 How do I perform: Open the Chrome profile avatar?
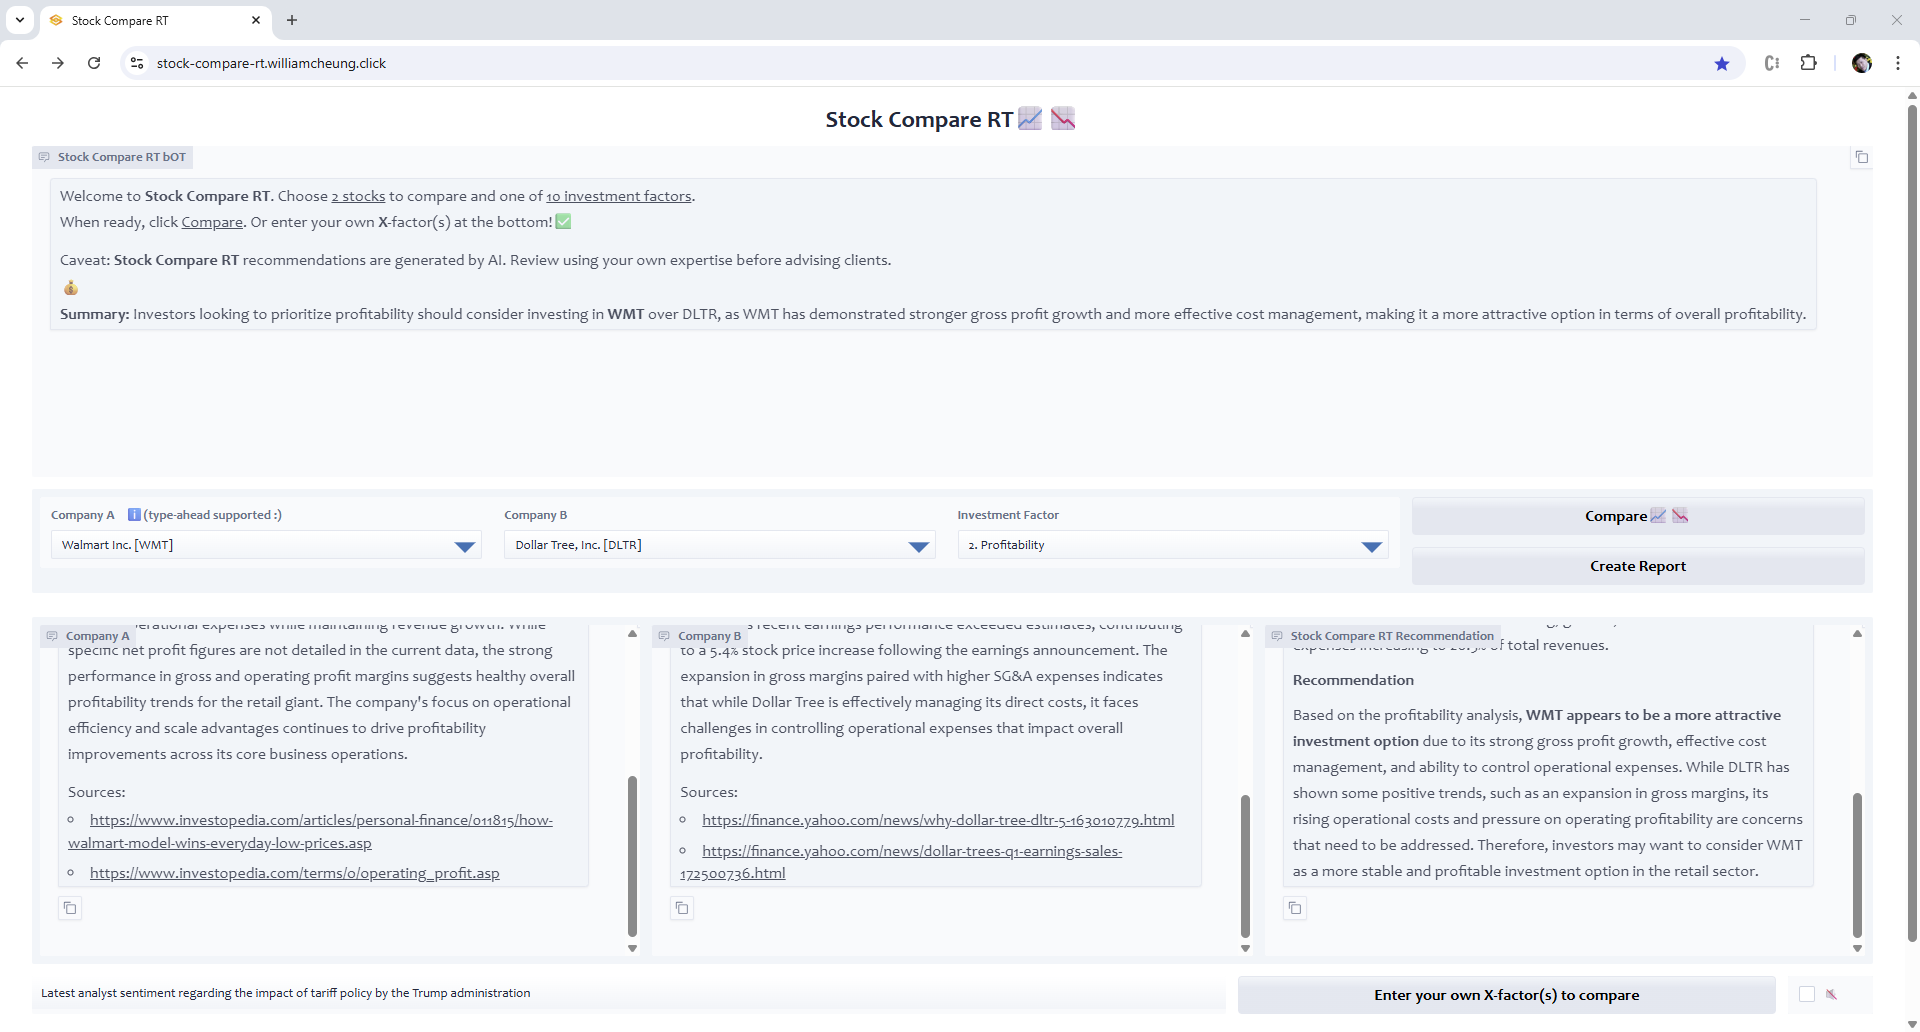coord(1862,63)
